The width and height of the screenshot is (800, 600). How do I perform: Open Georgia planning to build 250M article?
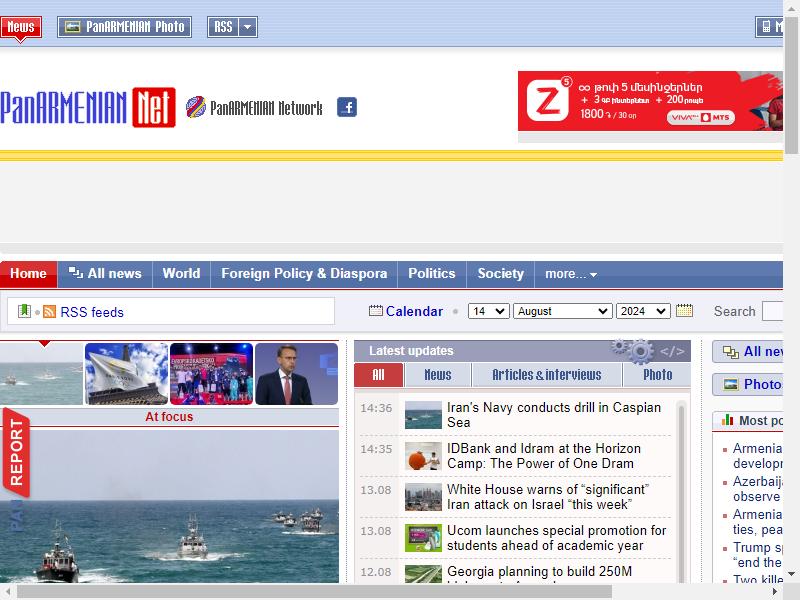(539, 571)
